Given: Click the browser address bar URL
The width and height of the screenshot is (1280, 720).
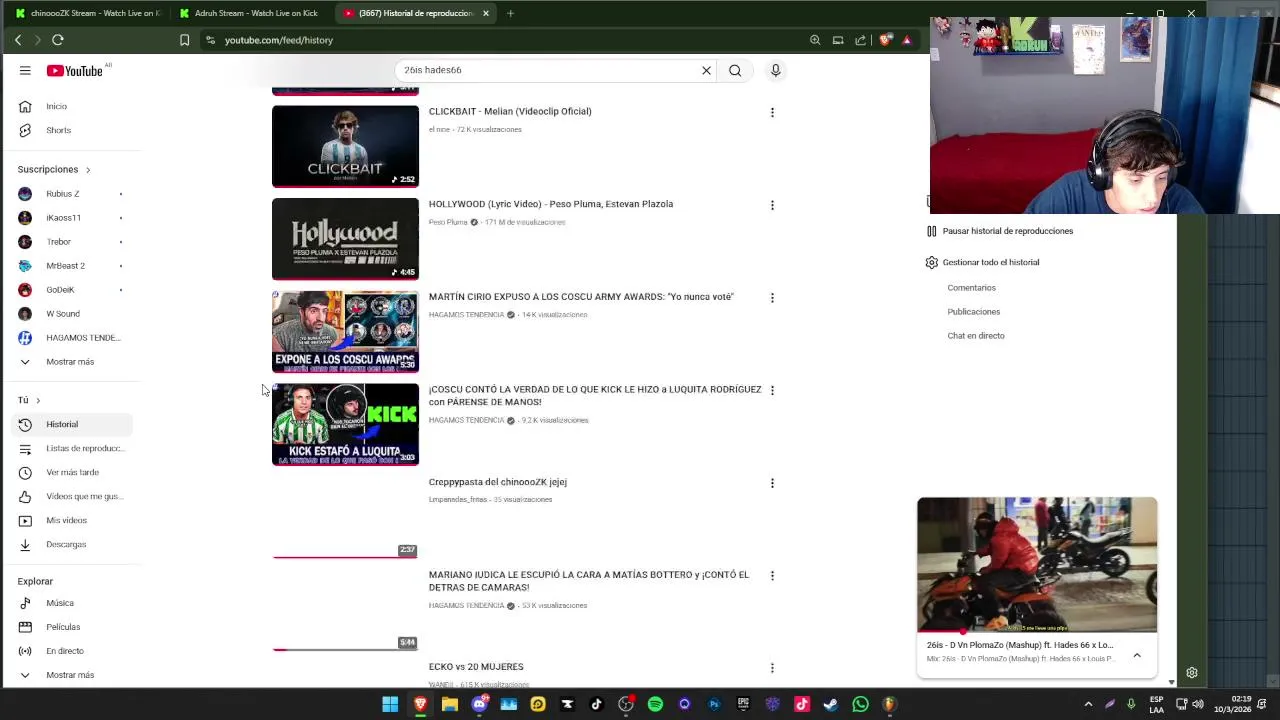Looking at the screenshot, I should (x=279, y=40).
